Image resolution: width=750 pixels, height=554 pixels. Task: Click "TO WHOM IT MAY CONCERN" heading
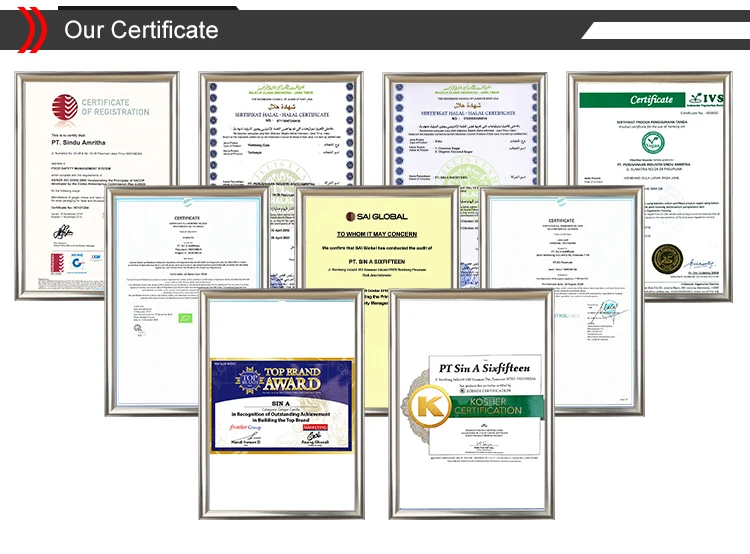click(x=377, y=234)
